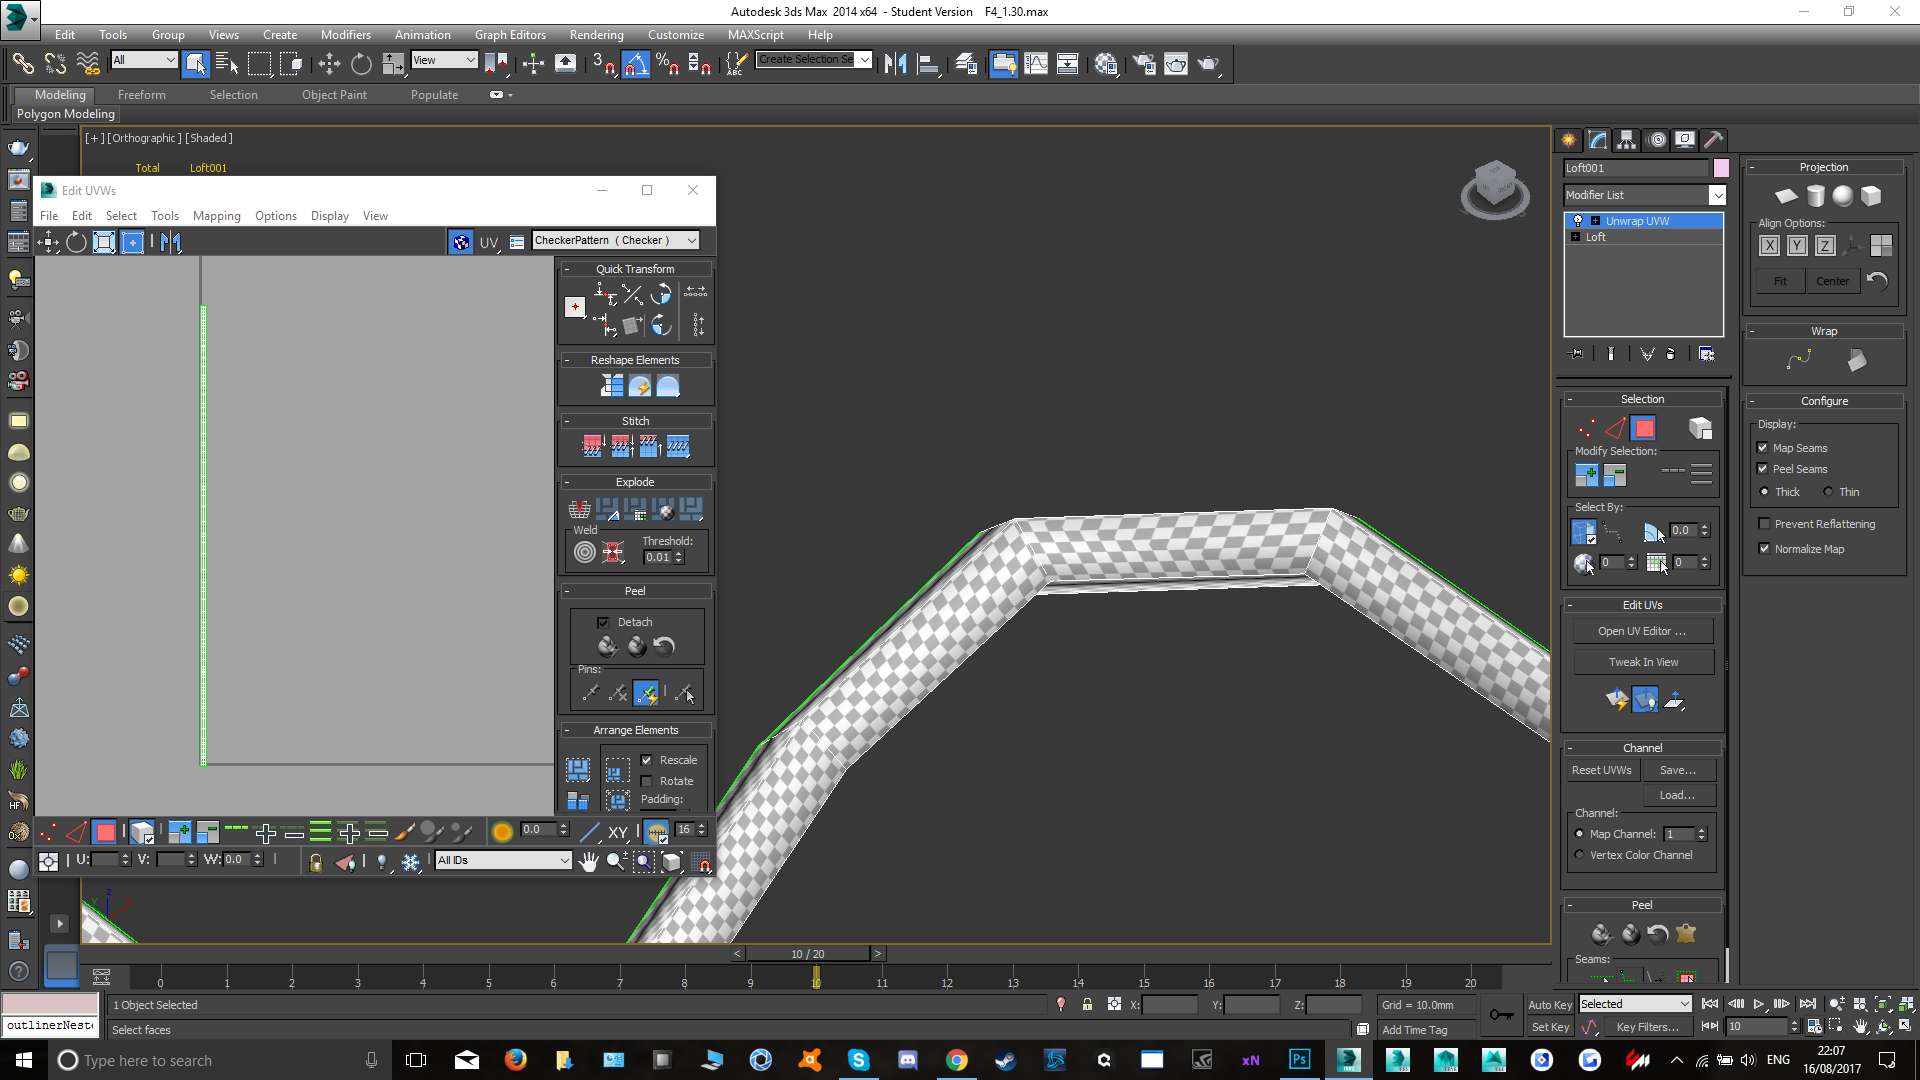Viewport: 1920px width, 1080px height.
Task: Click the Center align button
Action: click(1832, 281)
